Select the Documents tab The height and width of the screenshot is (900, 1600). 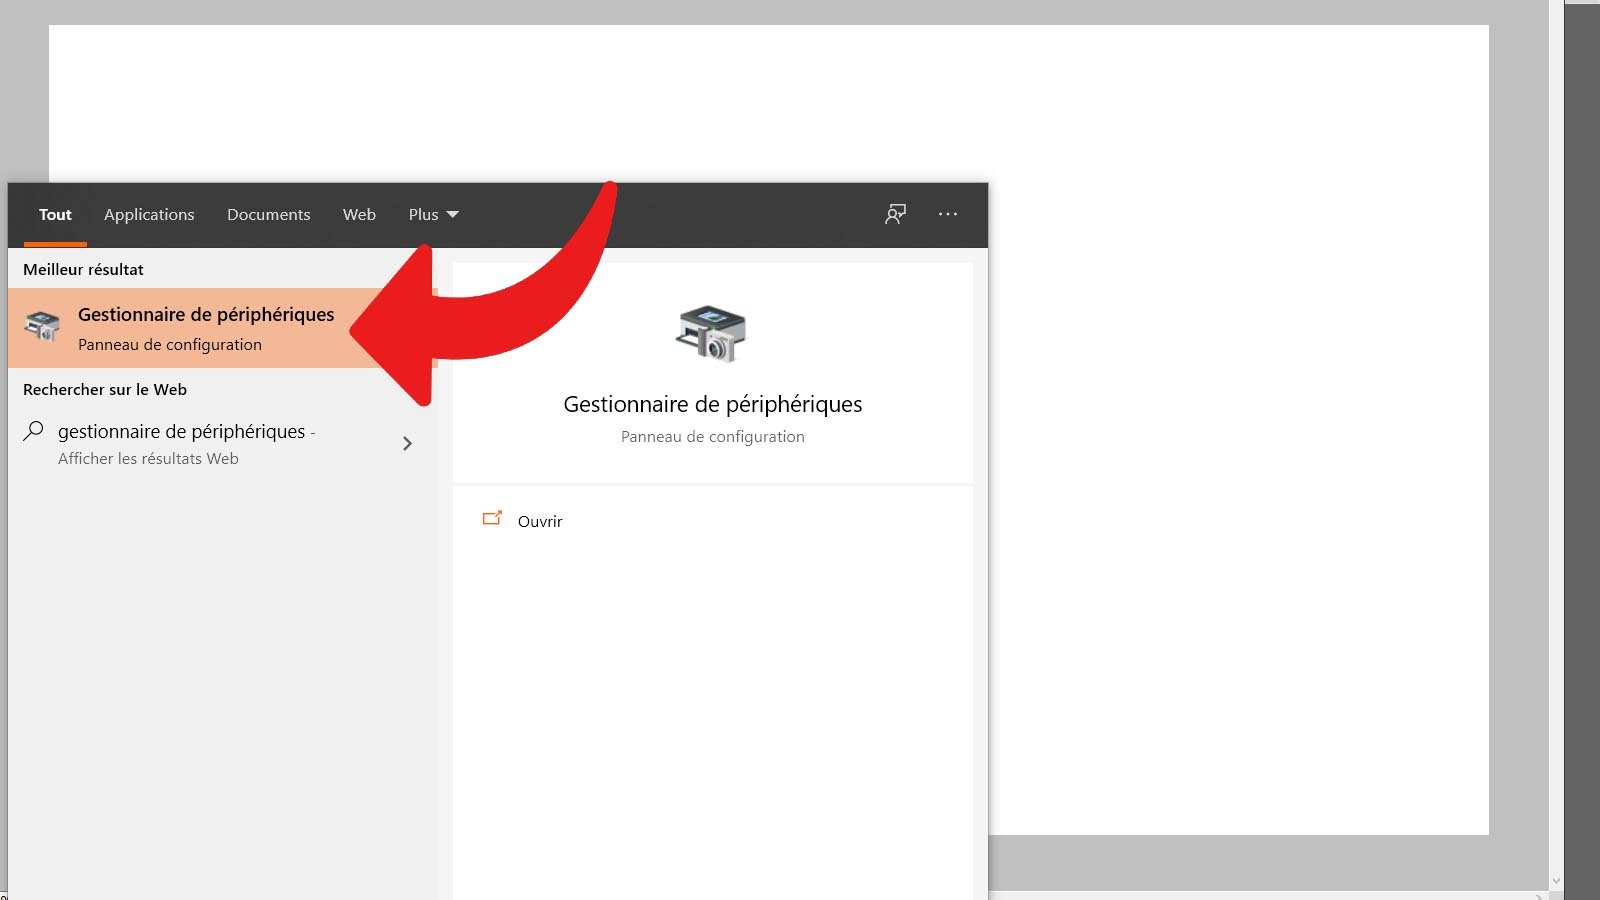pos(268,214)
